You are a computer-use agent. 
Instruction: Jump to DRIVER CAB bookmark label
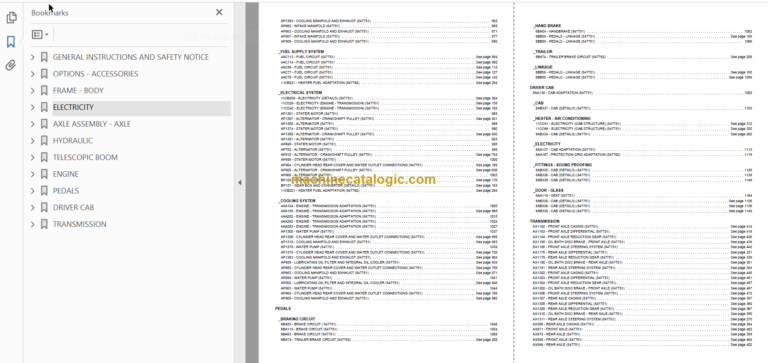pyautogui.click(x=73, y=207)
